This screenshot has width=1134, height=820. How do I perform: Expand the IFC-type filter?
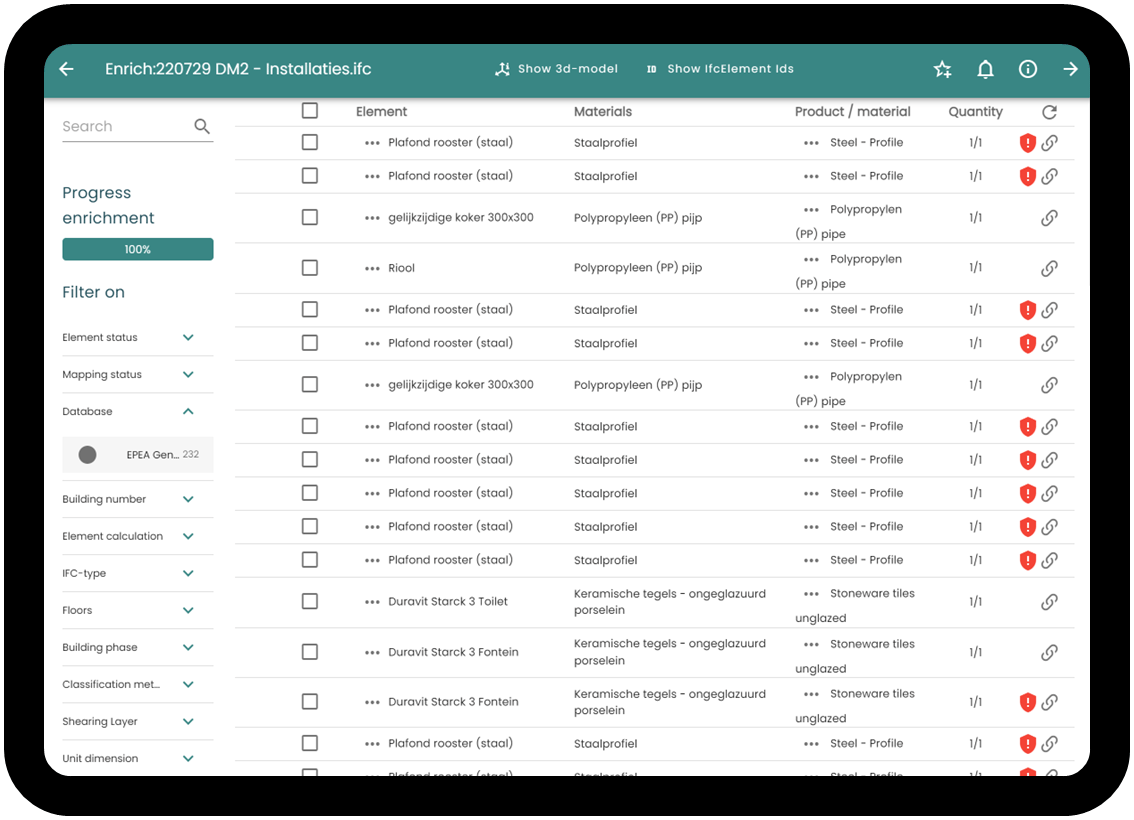click(x=188, y=573)
